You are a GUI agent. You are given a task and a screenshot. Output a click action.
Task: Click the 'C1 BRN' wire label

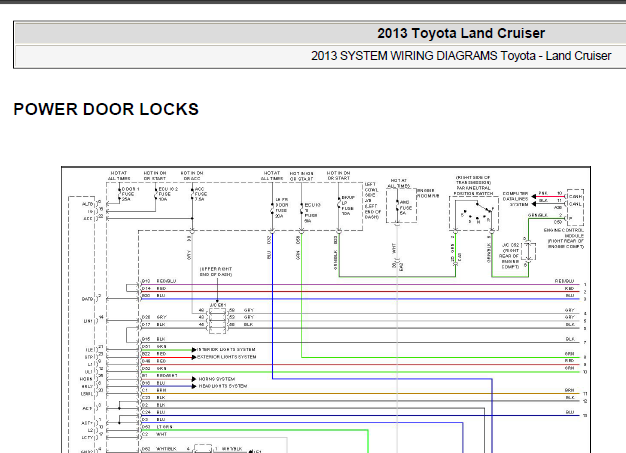153,390
